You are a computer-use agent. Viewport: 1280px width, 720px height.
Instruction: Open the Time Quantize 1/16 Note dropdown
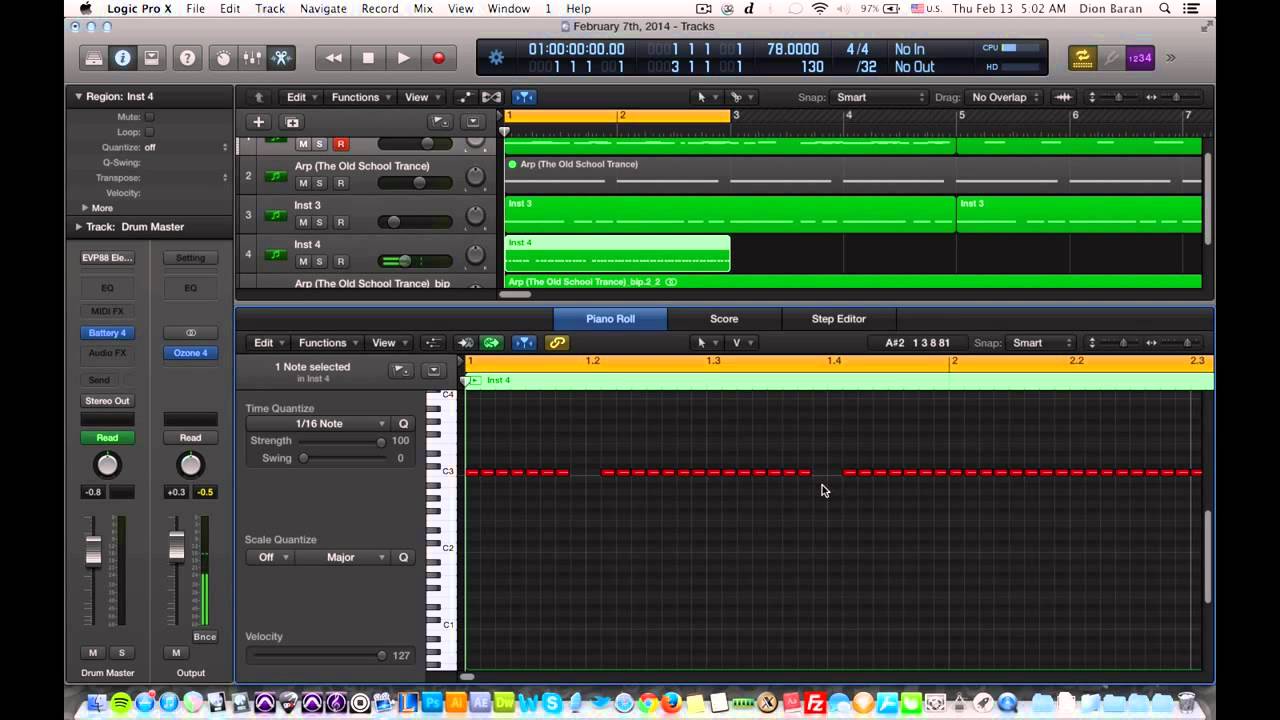coord(318,424)
